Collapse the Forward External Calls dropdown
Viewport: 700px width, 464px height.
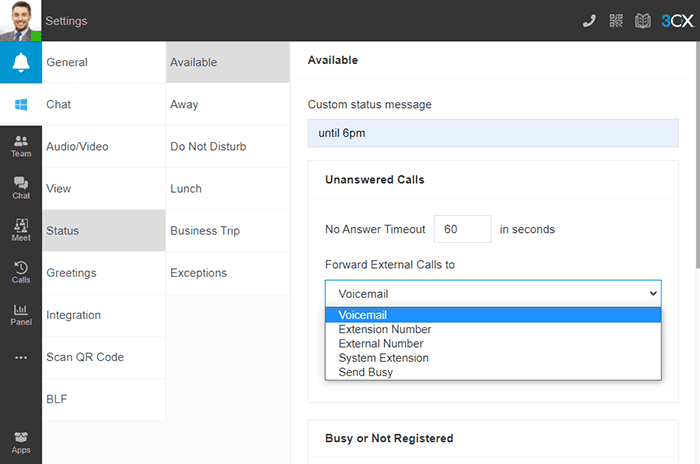(492, 293)
